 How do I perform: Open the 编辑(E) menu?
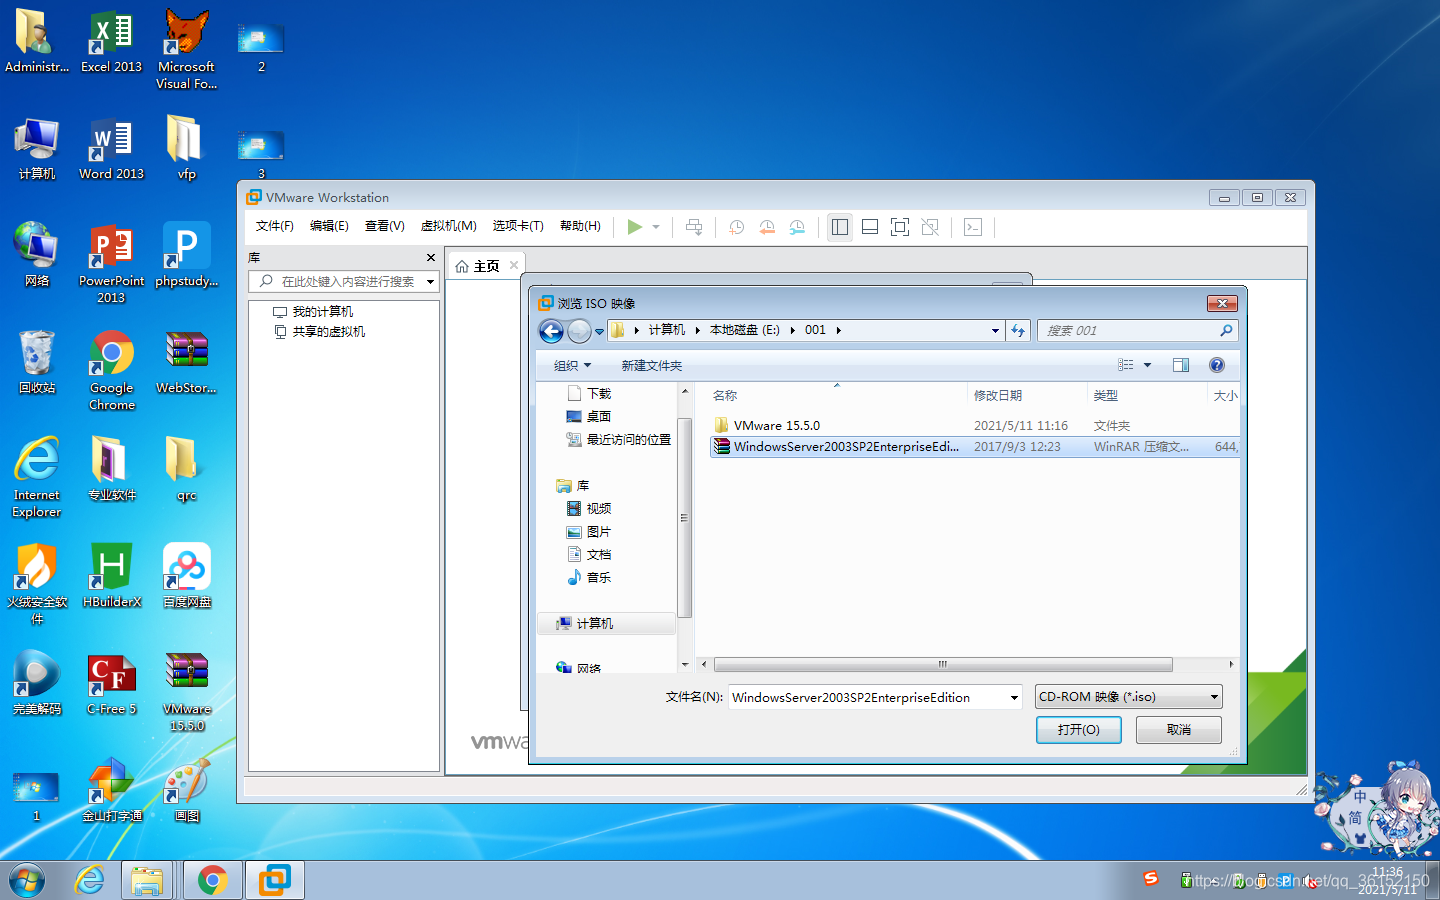coord(329,226)
